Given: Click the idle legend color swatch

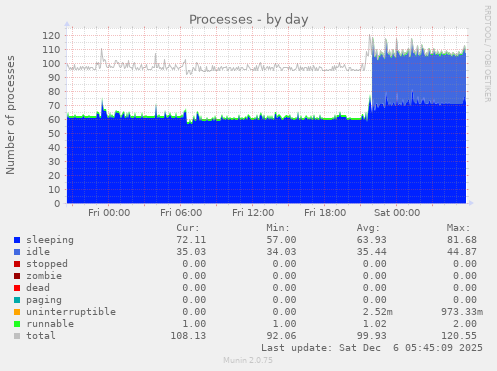Looking at the screenshot, I should point(17,252).
